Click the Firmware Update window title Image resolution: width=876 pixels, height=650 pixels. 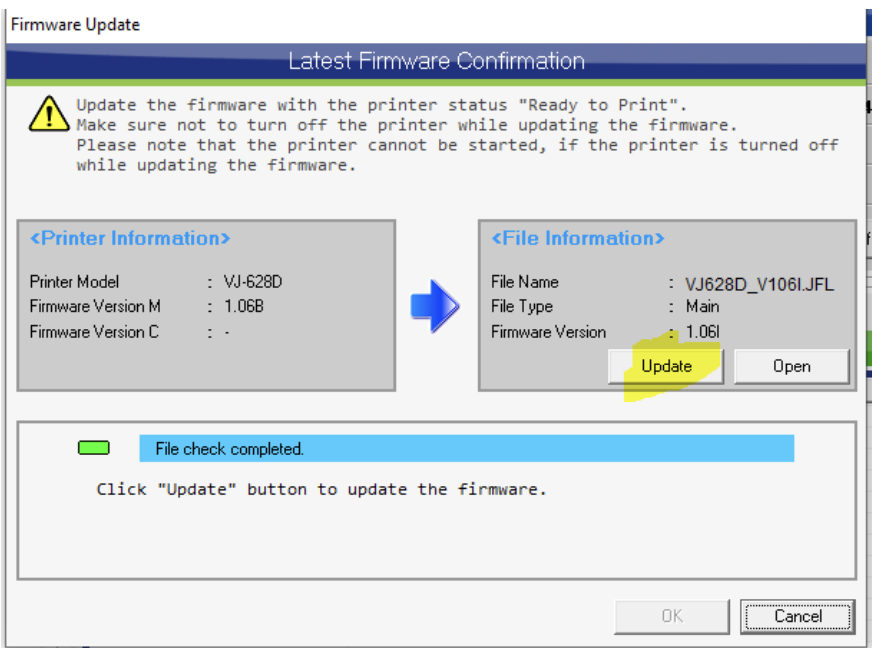[x=75, y=24]
